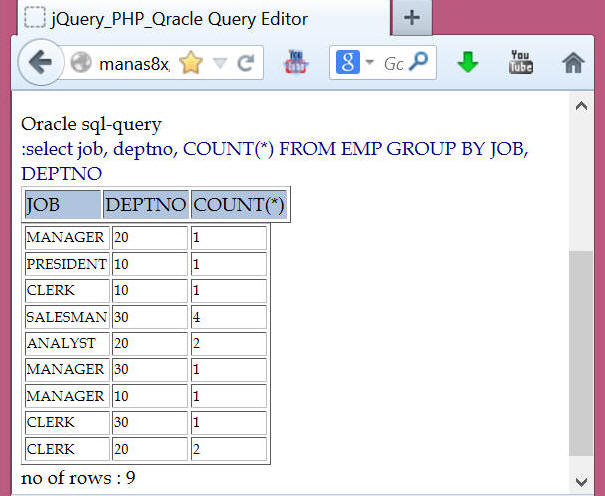Click the DEPTNO column header
This screenshot has width=605, height=496.
tap(146, 204)
